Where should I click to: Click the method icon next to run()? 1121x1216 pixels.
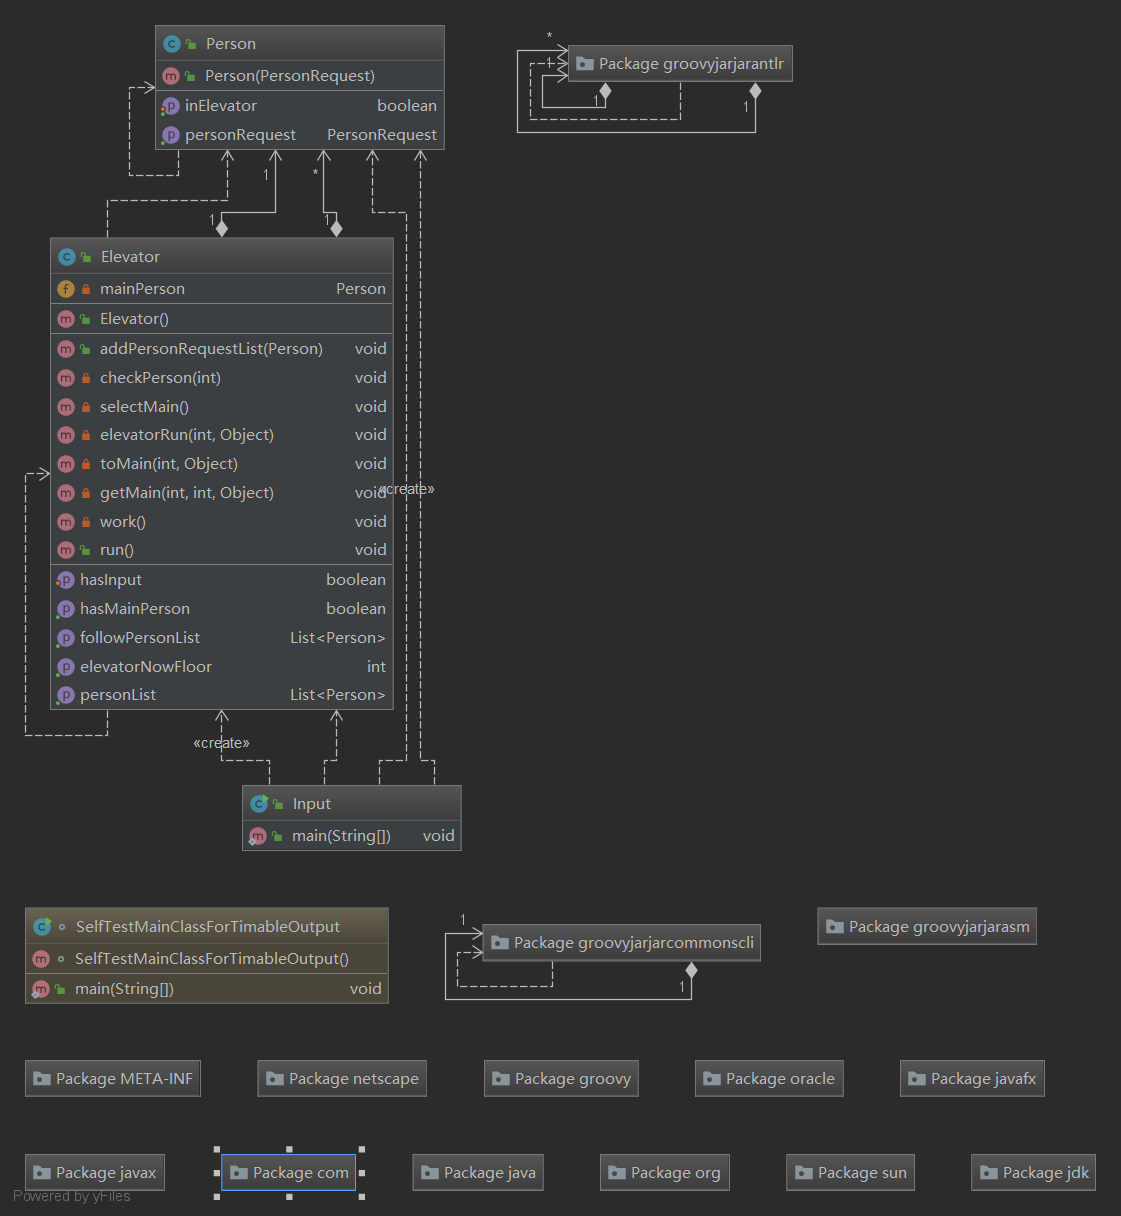pos(66,550)
